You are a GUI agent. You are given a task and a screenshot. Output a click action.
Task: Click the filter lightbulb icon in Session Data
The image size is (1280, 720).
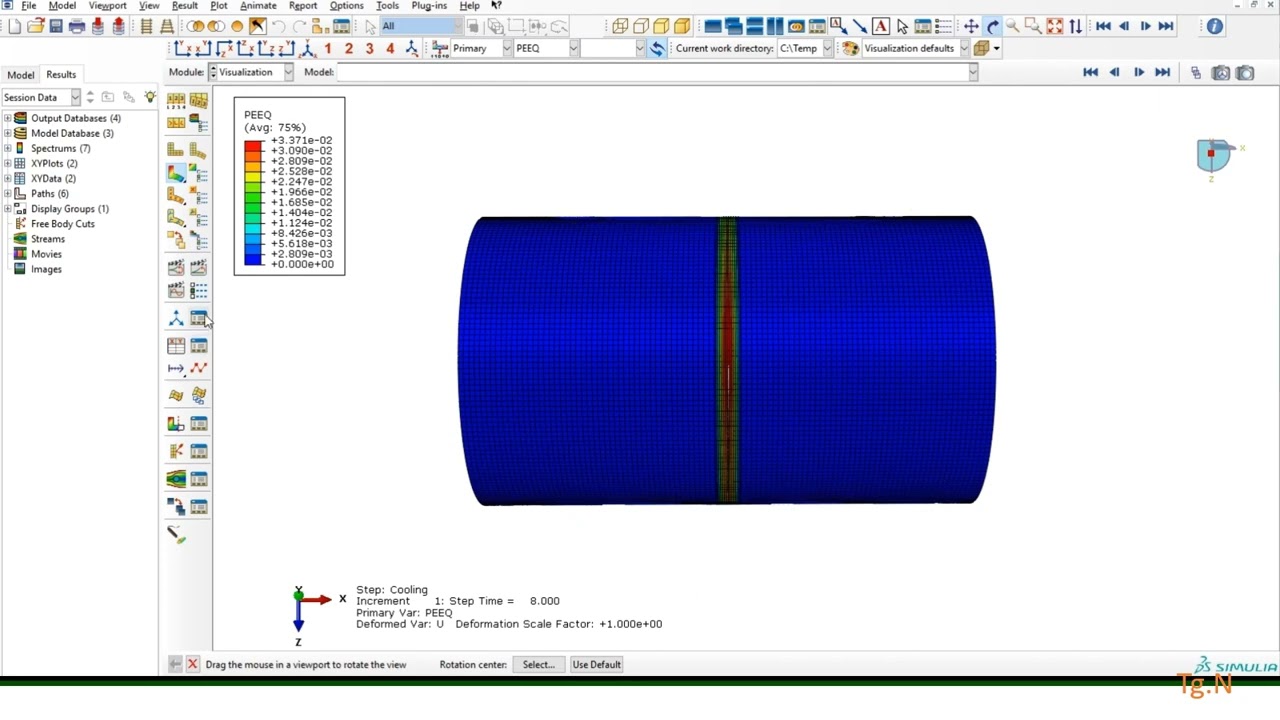150,97
